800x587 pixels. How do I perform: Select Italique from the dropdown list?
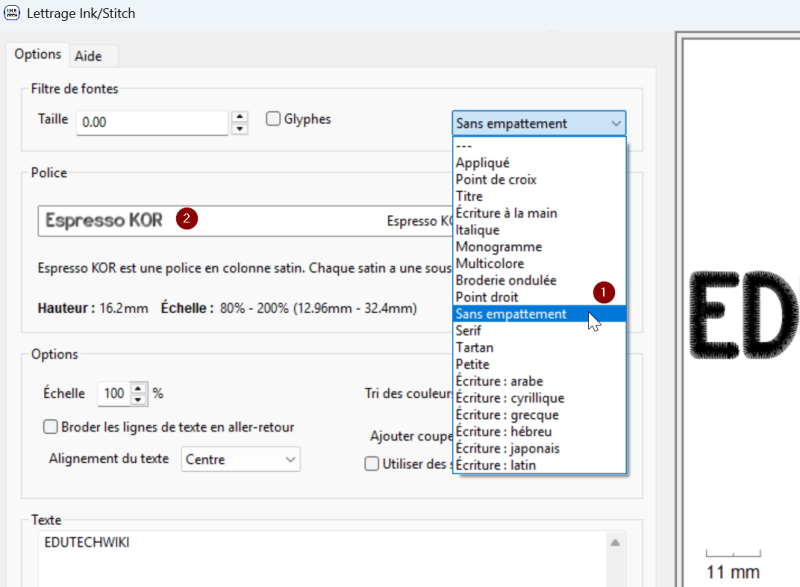[x=539, y=230]
